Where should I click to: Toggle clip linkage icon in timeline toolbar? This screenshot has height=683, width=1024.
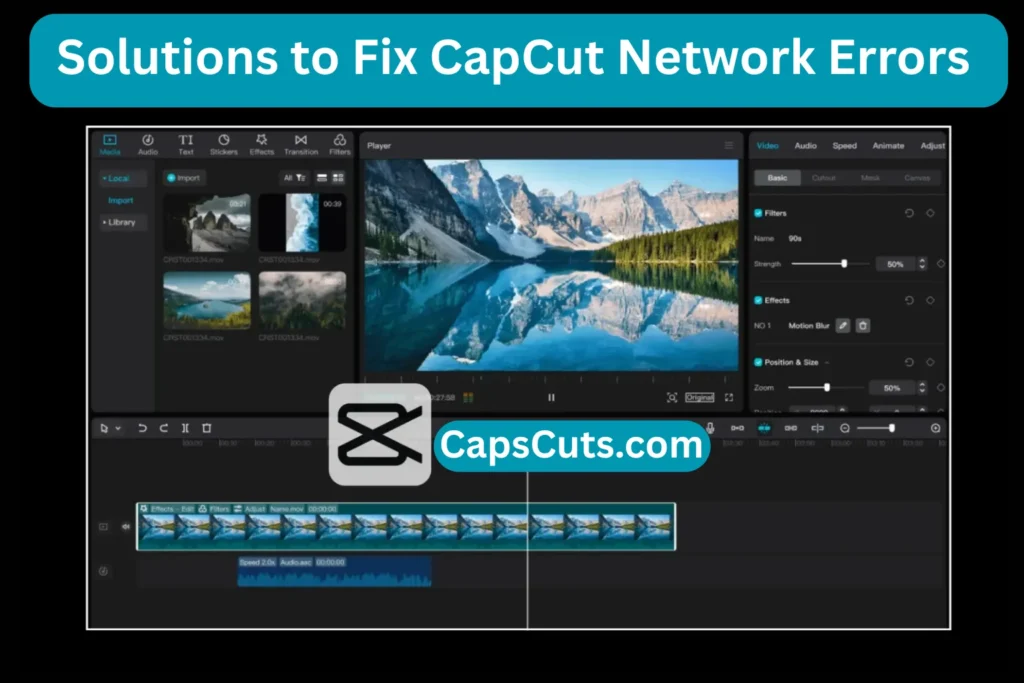(x=791, y=428)
